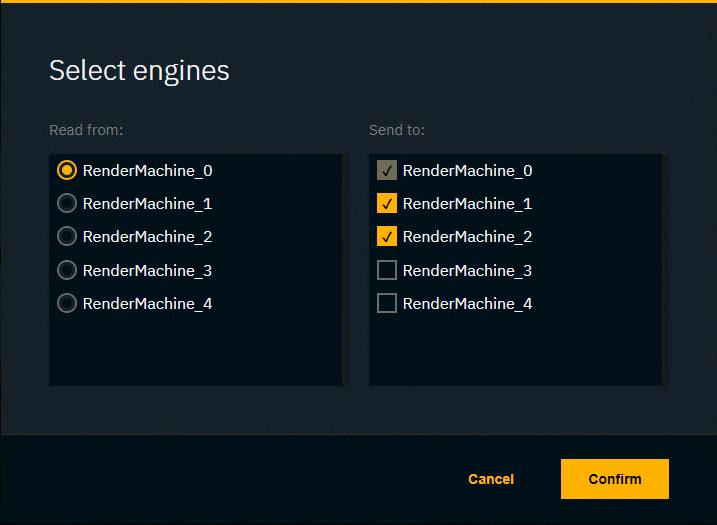
Task: Set Read from to RenderMachine_3
Action: (67, 270)
